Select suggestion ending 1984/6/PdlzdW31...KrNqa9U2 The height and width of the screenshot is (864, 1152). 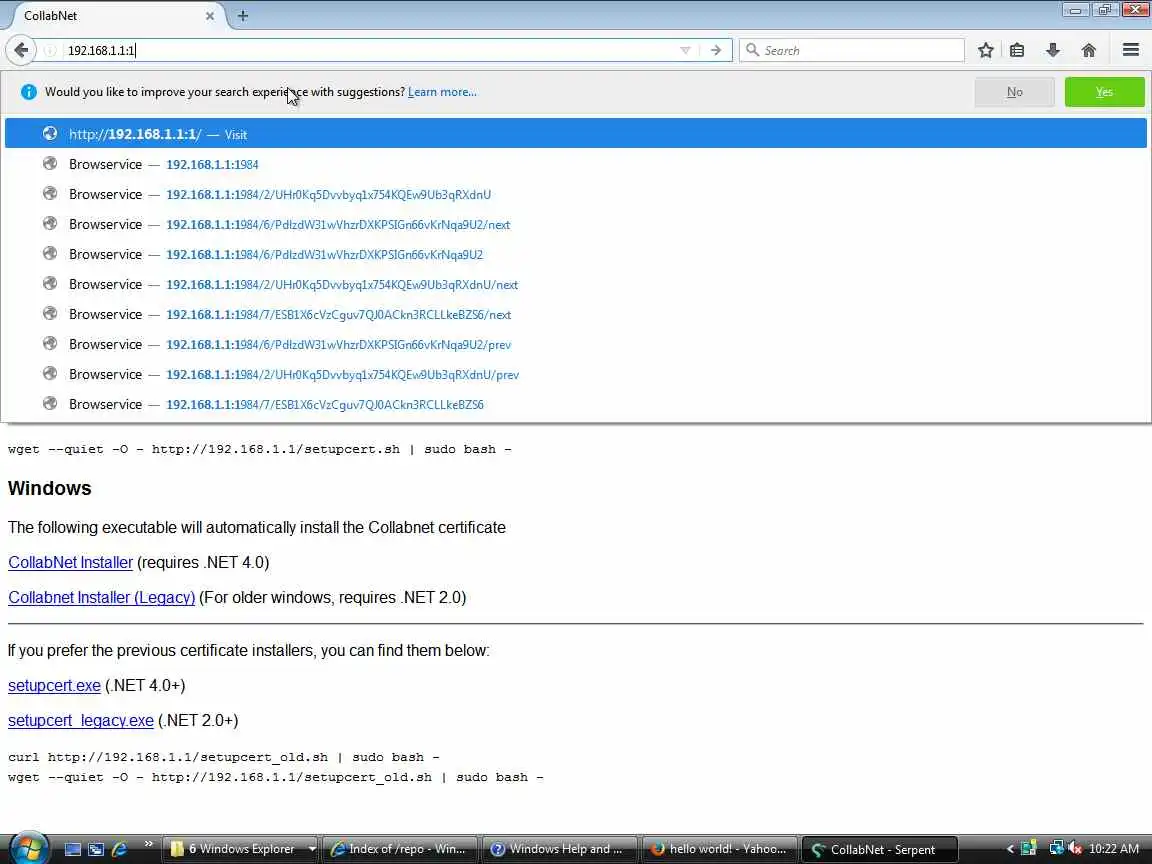click(x=575, y=254)
